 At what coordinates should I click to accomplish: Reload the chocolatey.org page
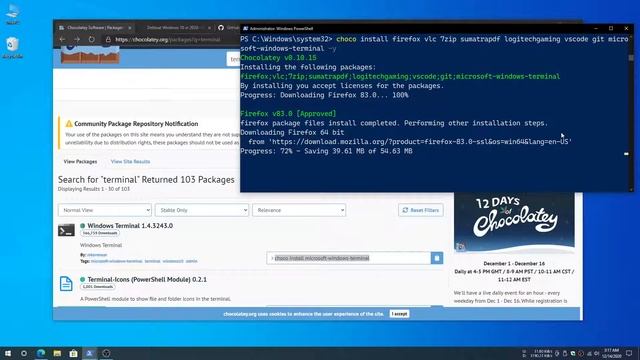point(92,40)
